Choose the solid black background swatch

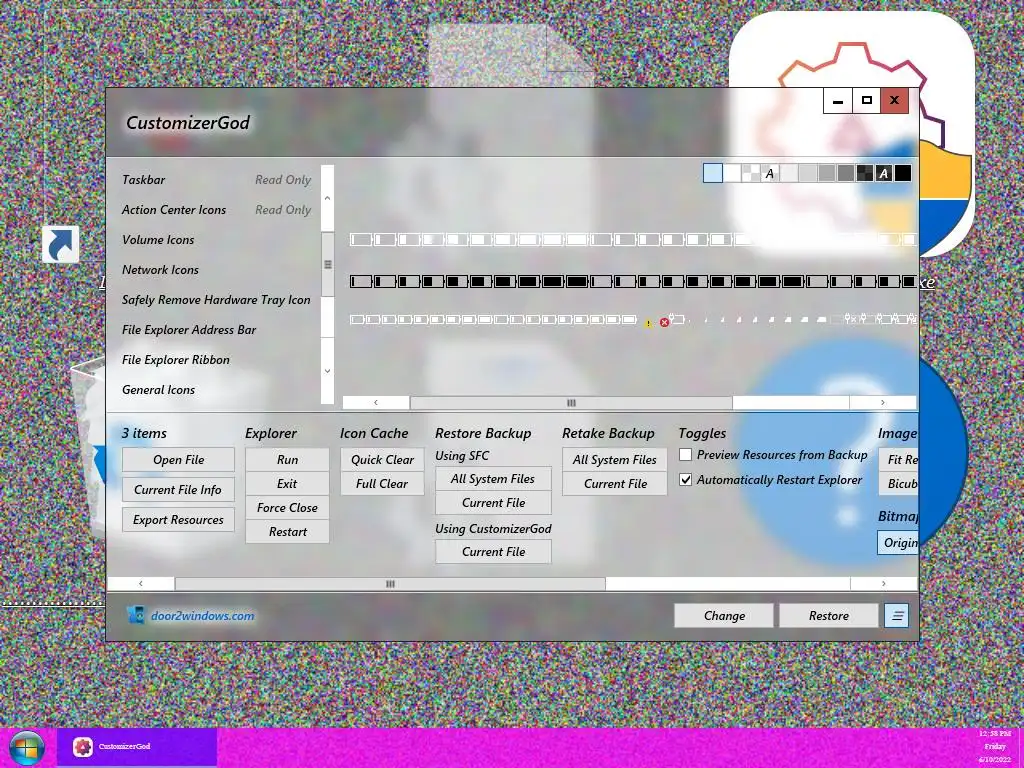point(903,173)
